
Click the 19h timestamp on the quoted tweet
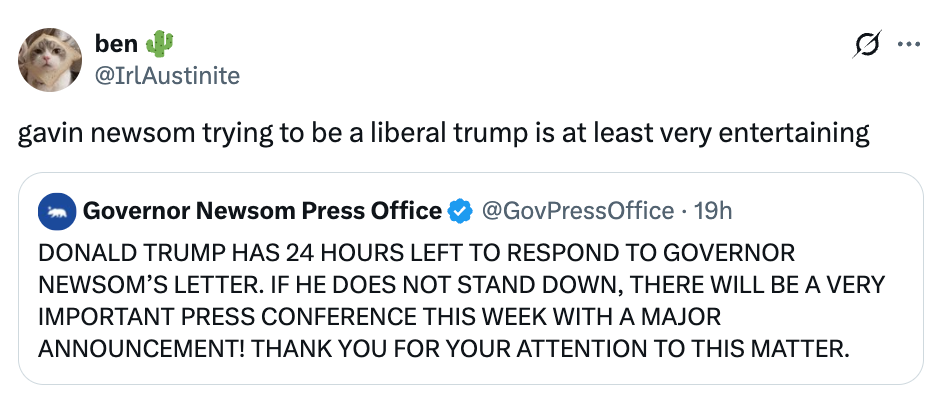tap(714, 211)
